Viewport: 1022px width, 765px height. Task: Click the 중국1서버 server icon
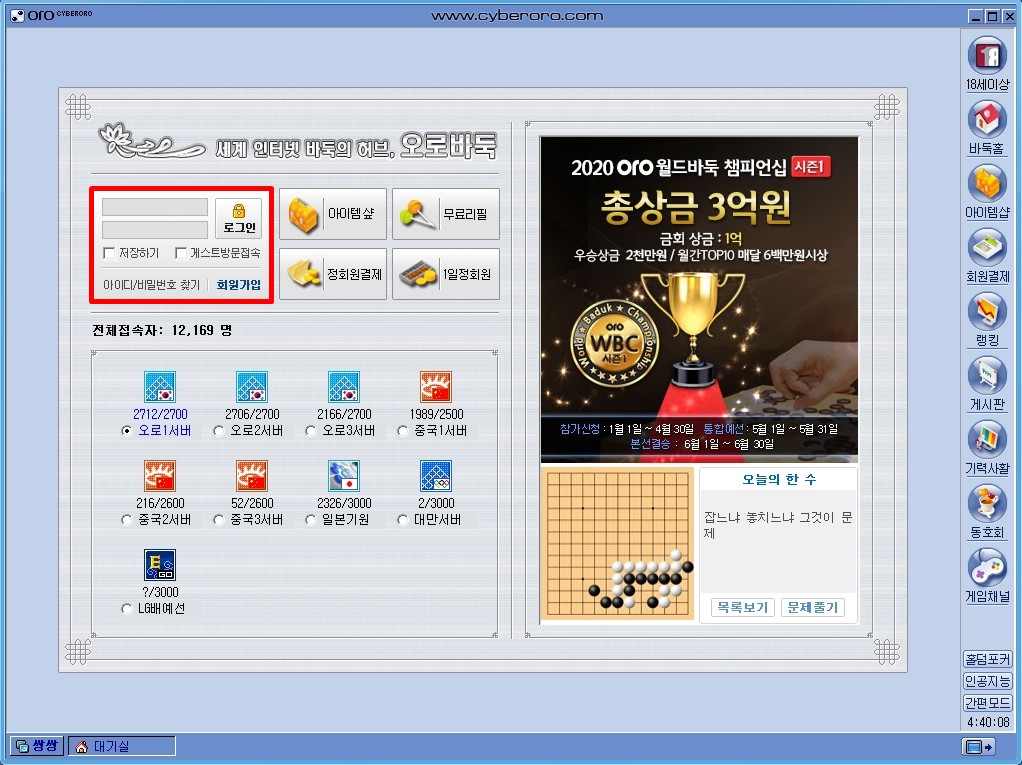(x=436, y=387)
